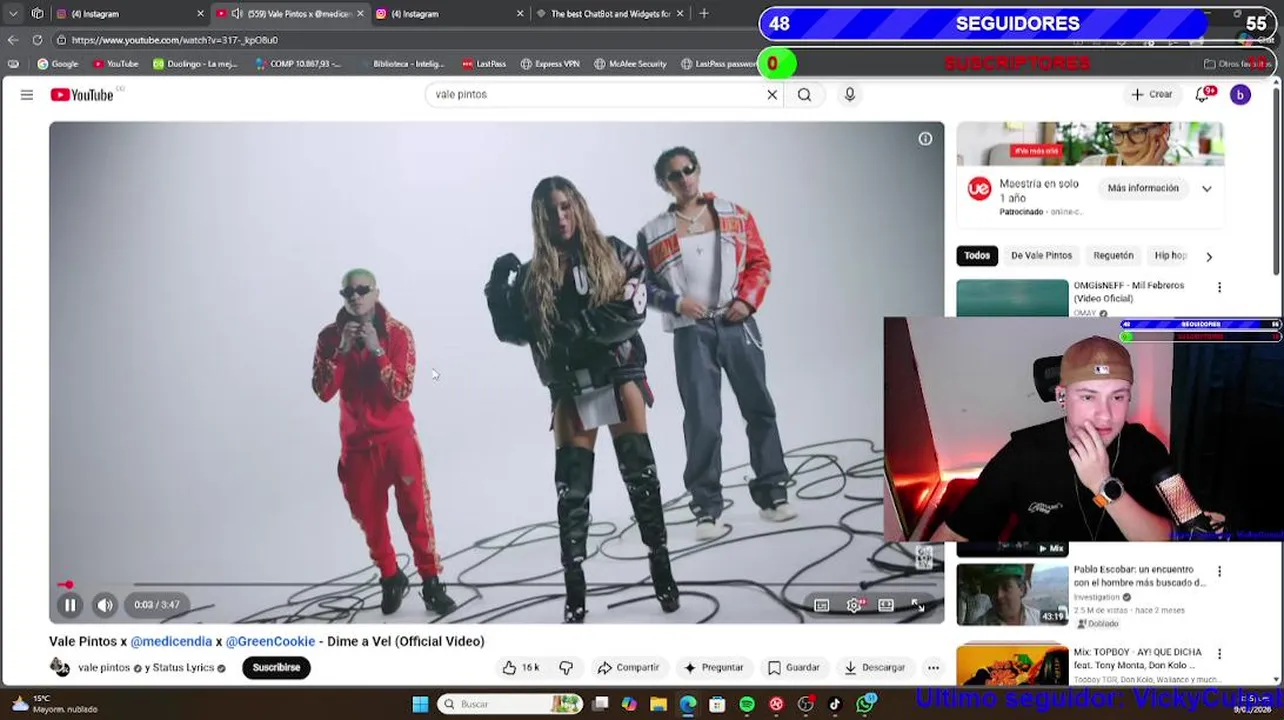Select the Hip hop filter chip
This screenshot has width=1284, height=720.
pos(1170,255)
